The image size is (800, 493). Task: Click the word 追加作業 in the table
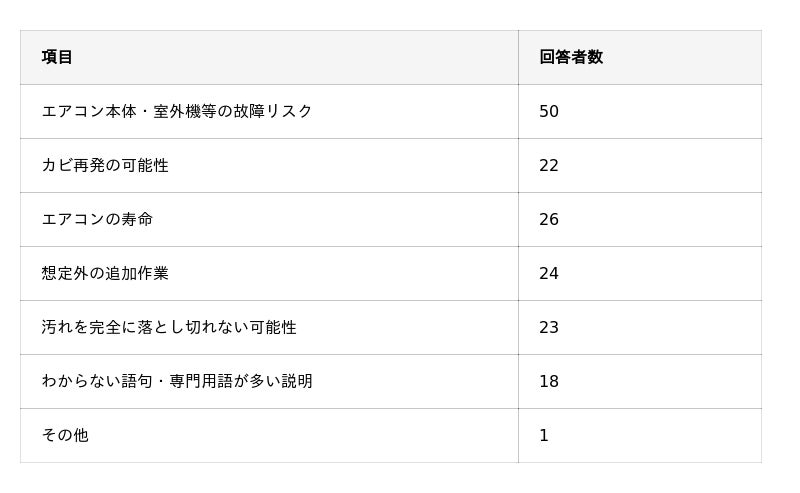point(137,273)
